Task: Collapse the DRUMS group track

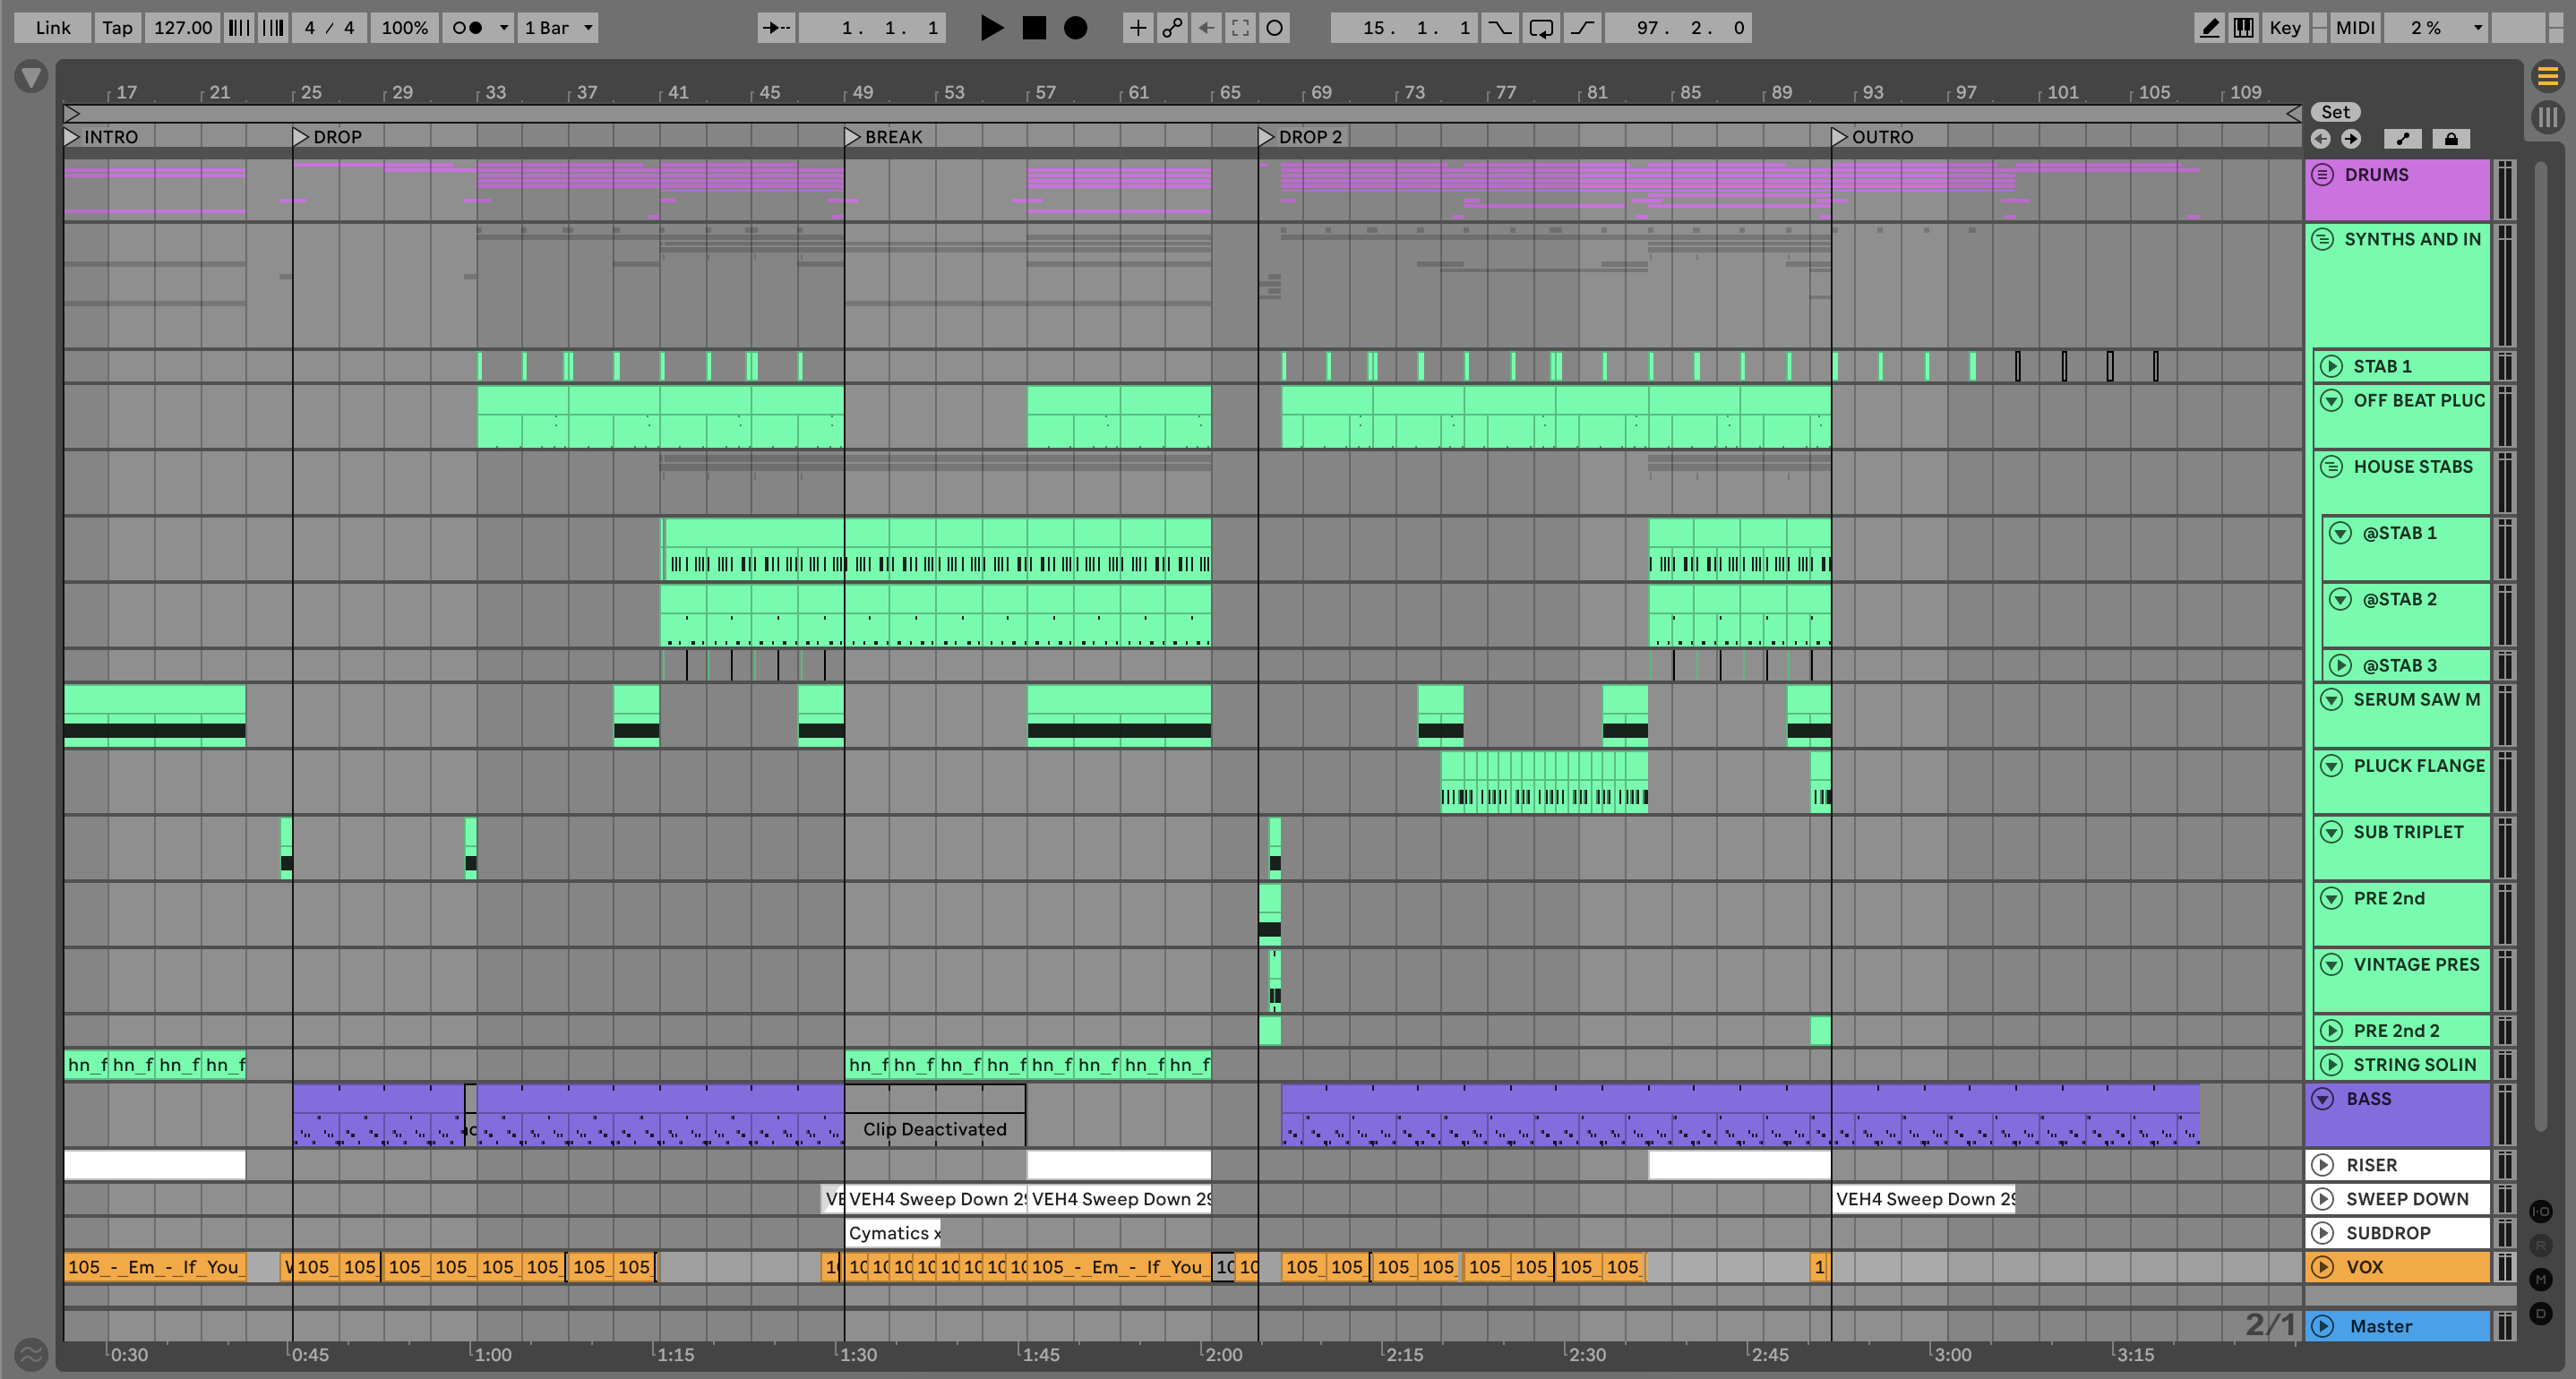Action: pyautogui.click(x=2323, y=175)
